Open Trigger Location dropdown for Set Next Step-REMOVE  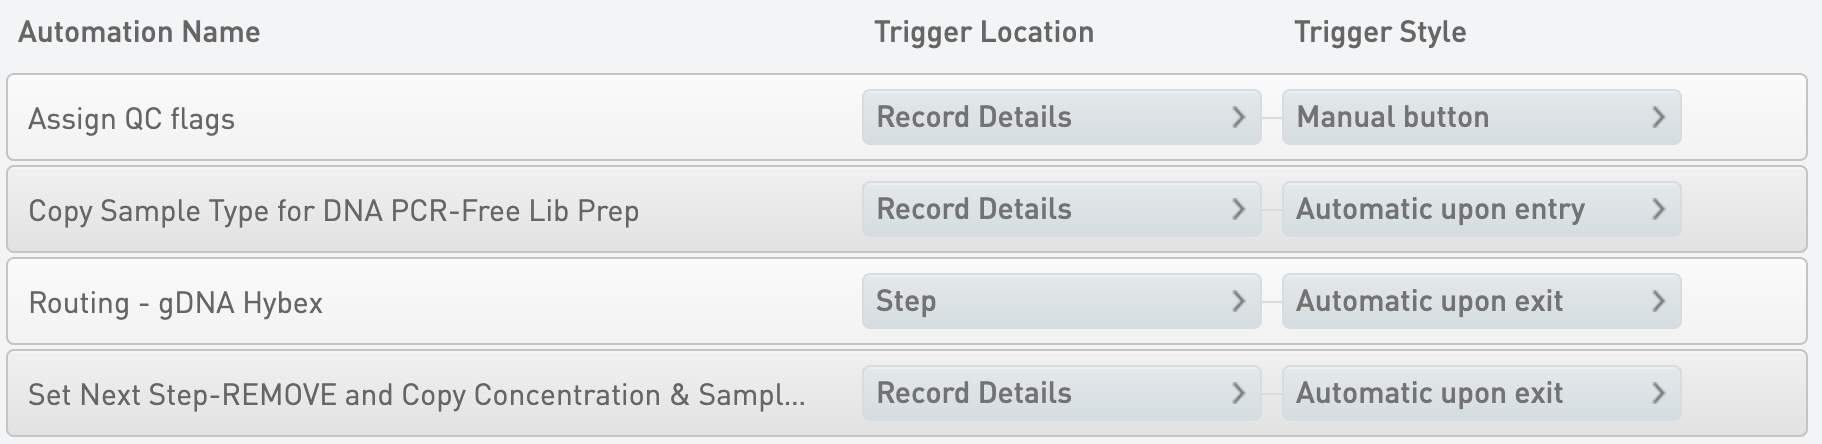(x=1060, y=393)
